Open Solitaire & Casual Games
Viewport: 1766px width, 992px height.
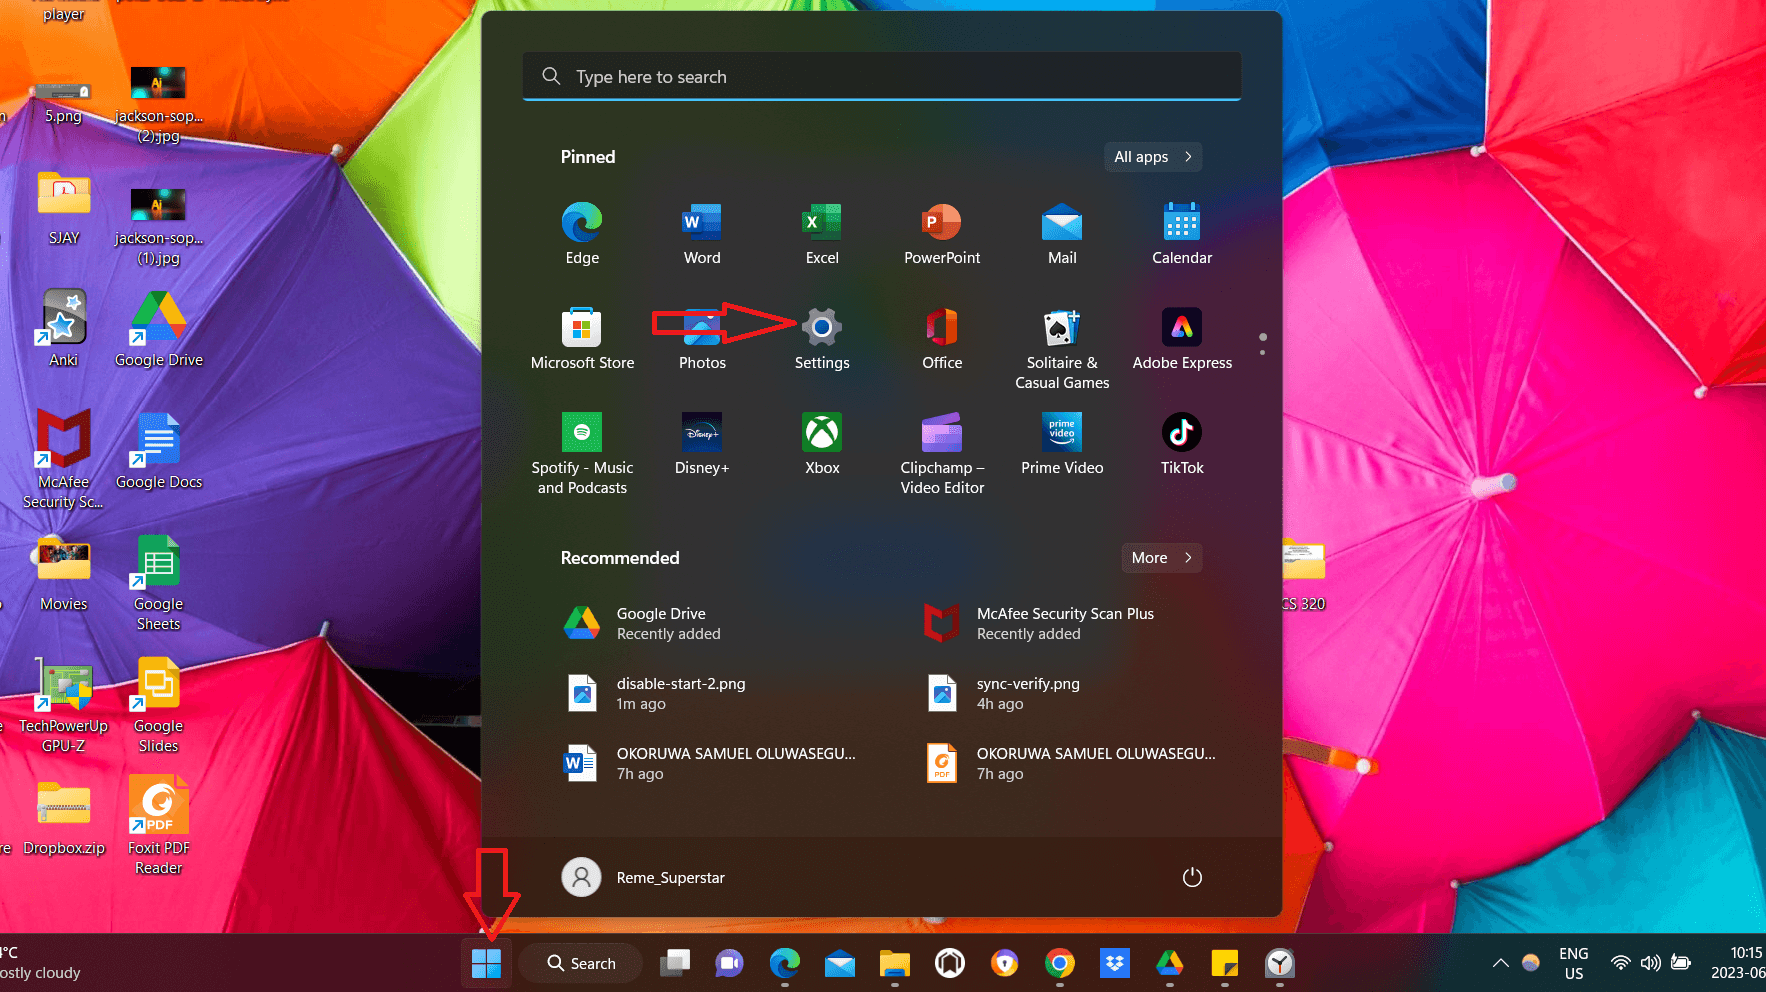tap(1062, 348)
